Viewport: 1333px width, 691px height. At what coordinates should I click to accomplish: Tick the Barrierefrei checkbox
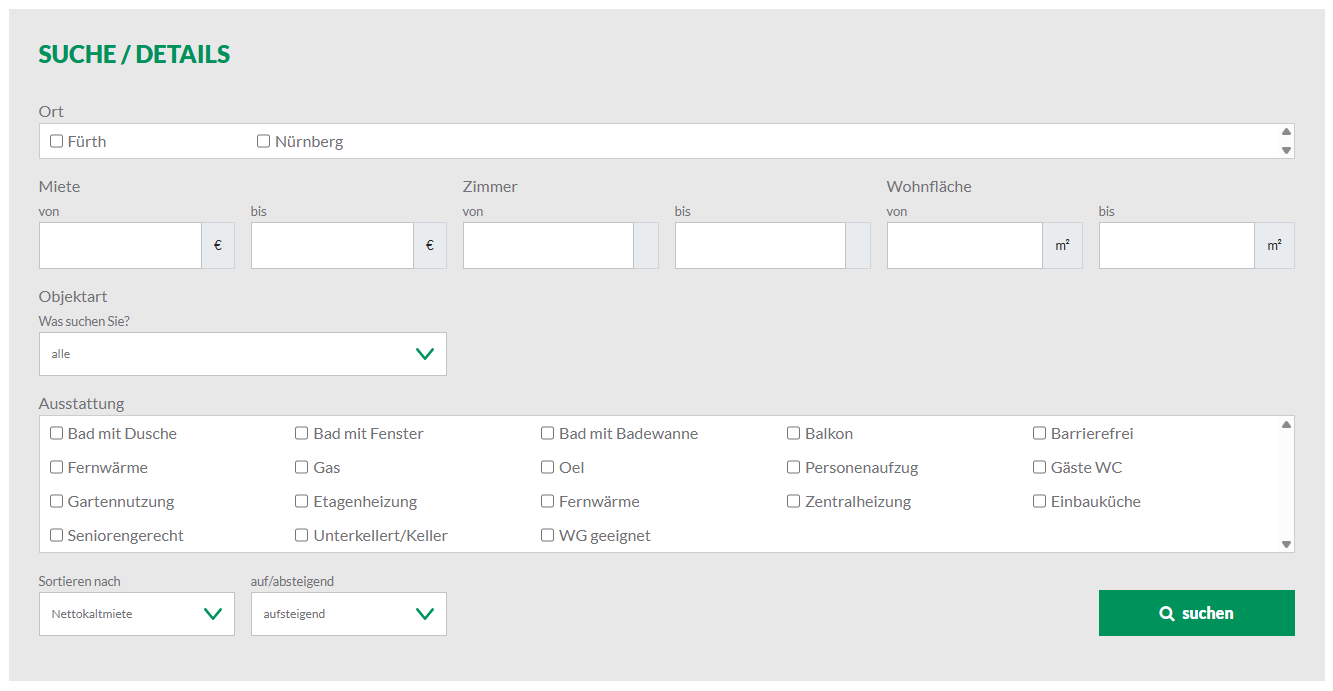tap(1040, 433)
